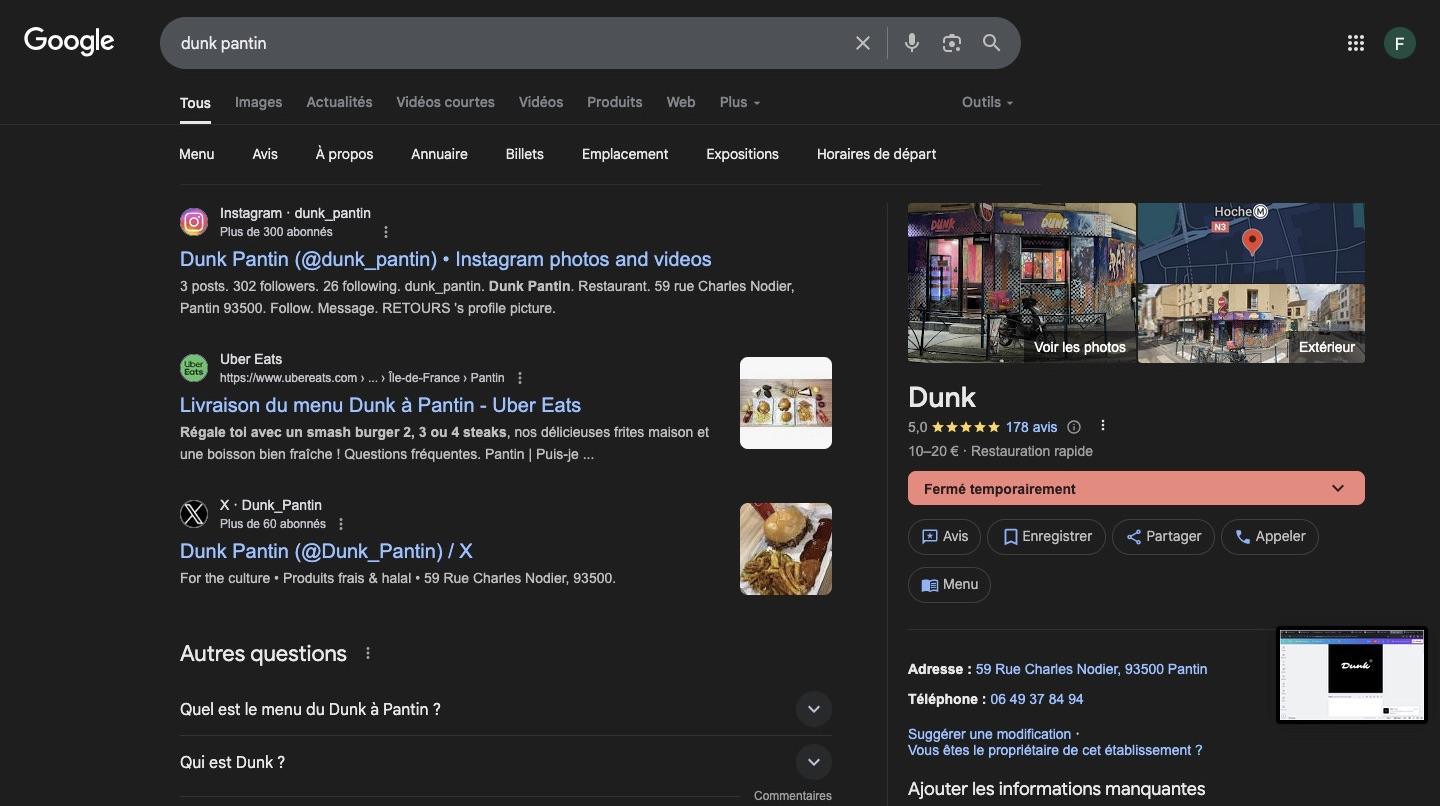Viewport: 1440px width, 806px height.
Task: Open the 'Outils' dropdown
Action: pos(987,102)
